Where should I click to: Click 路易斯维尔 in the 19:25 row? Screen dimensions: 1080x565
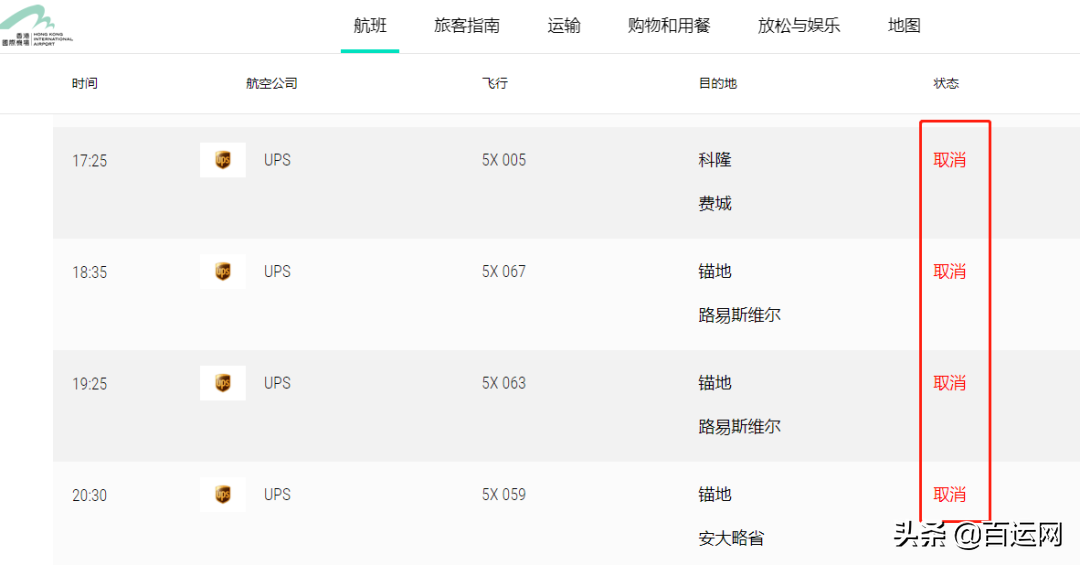tap(739, 427)
